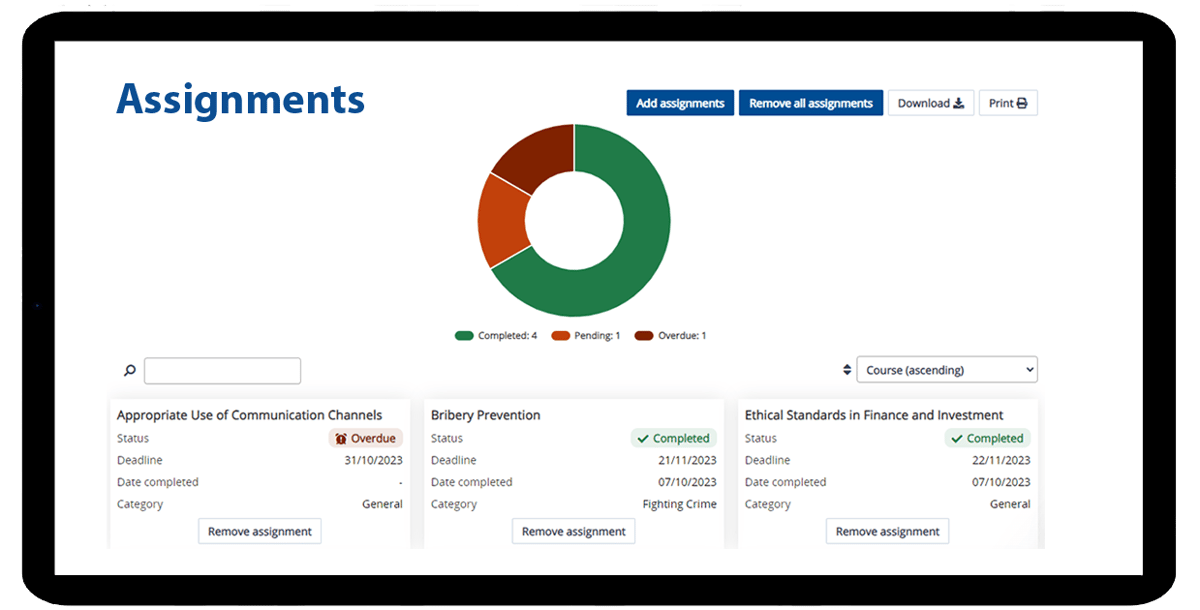Screen dimensions: 1200x610
Task: Click the deadline date 22/11/2023
Action: (1002, 460)
